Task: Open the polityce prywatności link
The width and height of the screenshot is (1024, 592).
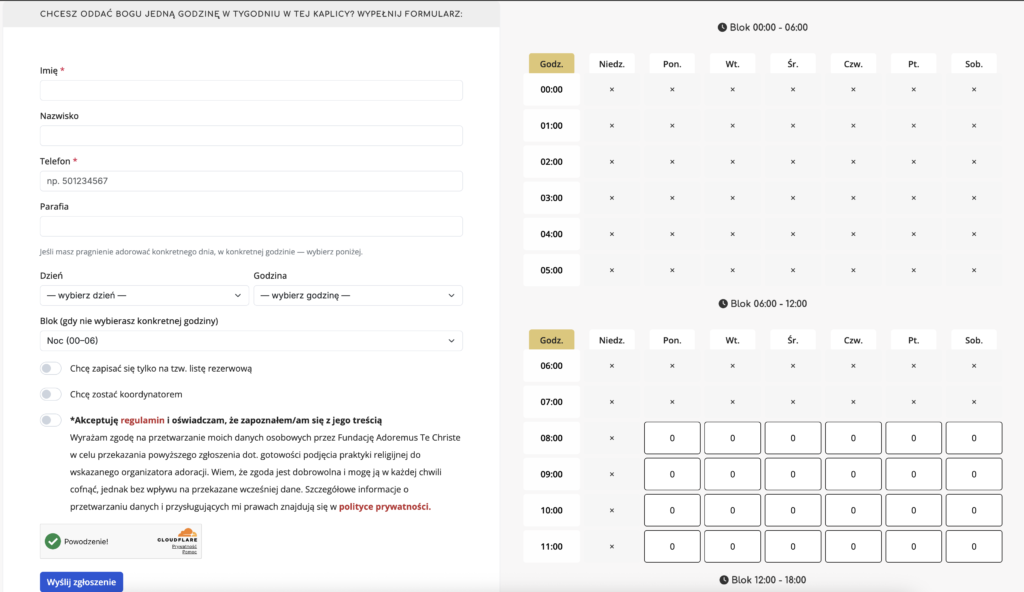Action: (385, 506)
